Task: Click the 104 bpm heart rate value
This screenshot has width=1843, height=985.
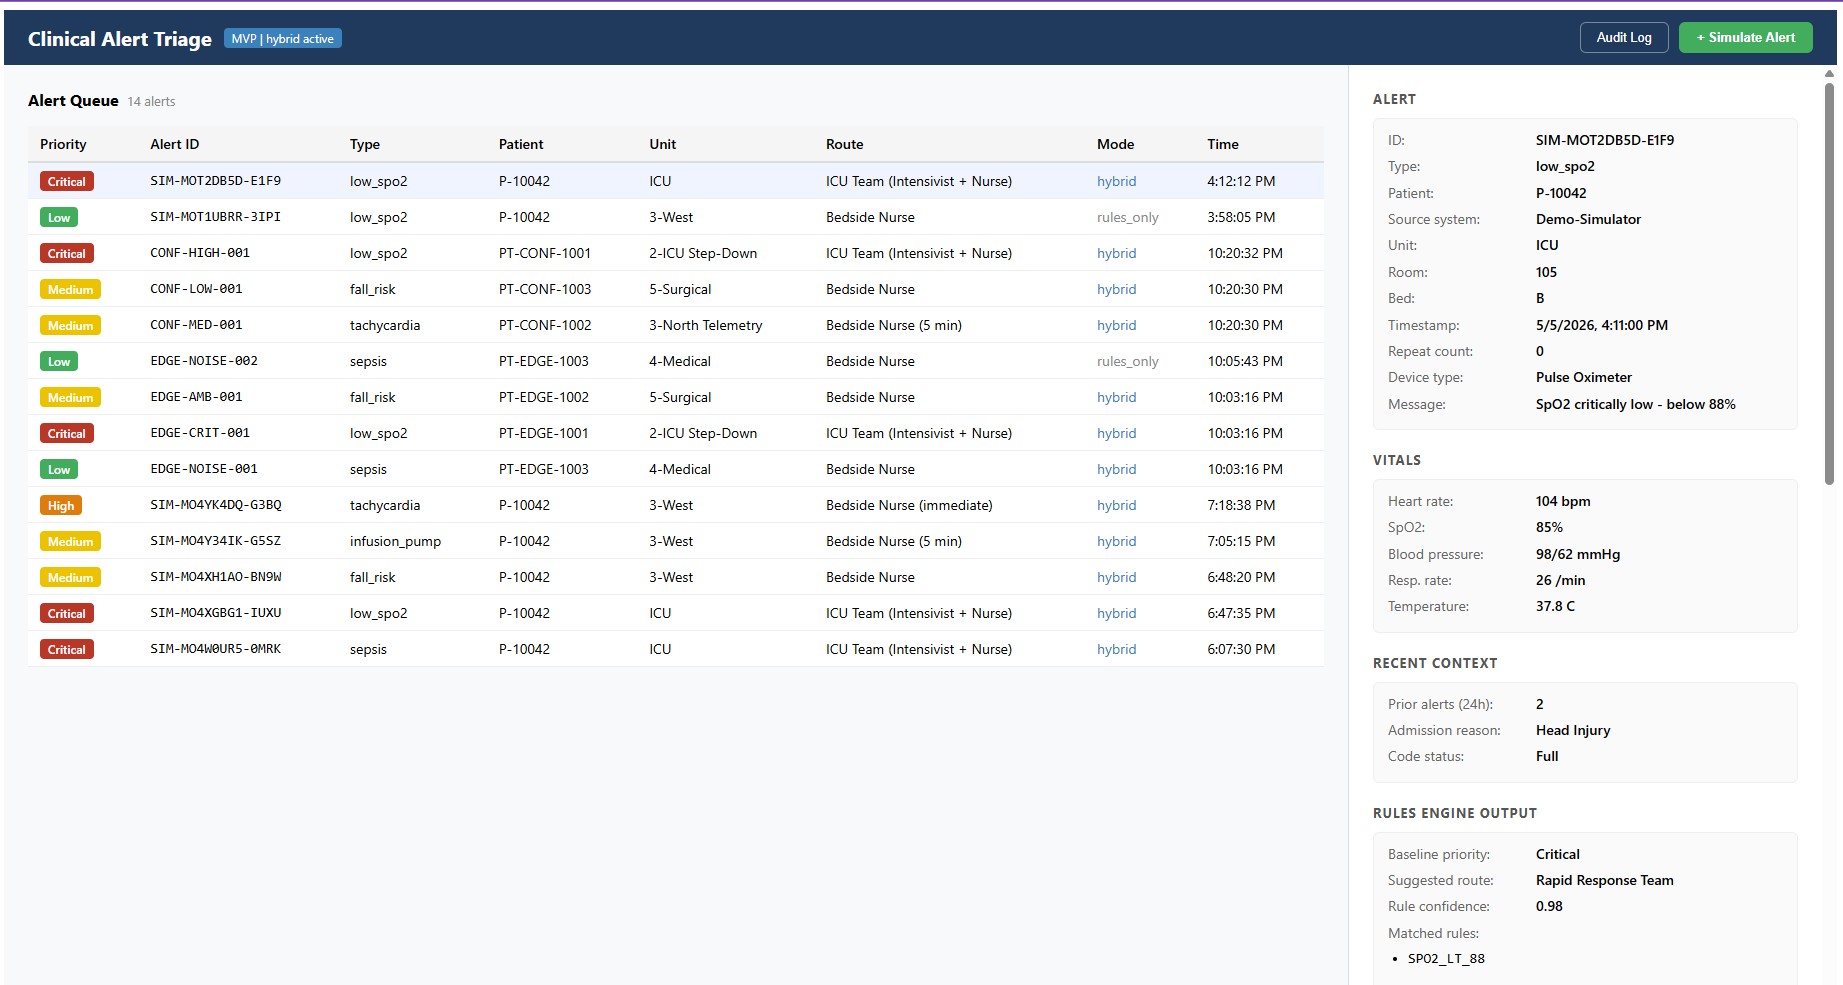Action: click(x=1563, y=501)
